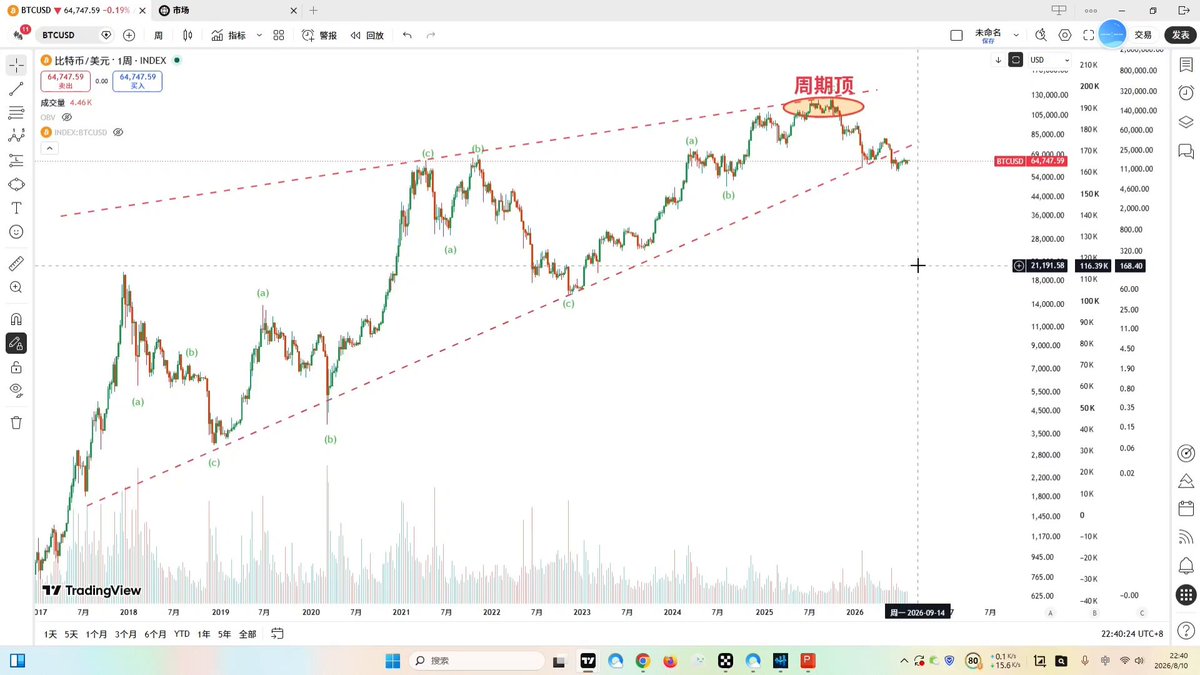Toggle stay-in-drawing-mode pencil lock
This screenshot has height=675, width=1200.
[16, 343]
